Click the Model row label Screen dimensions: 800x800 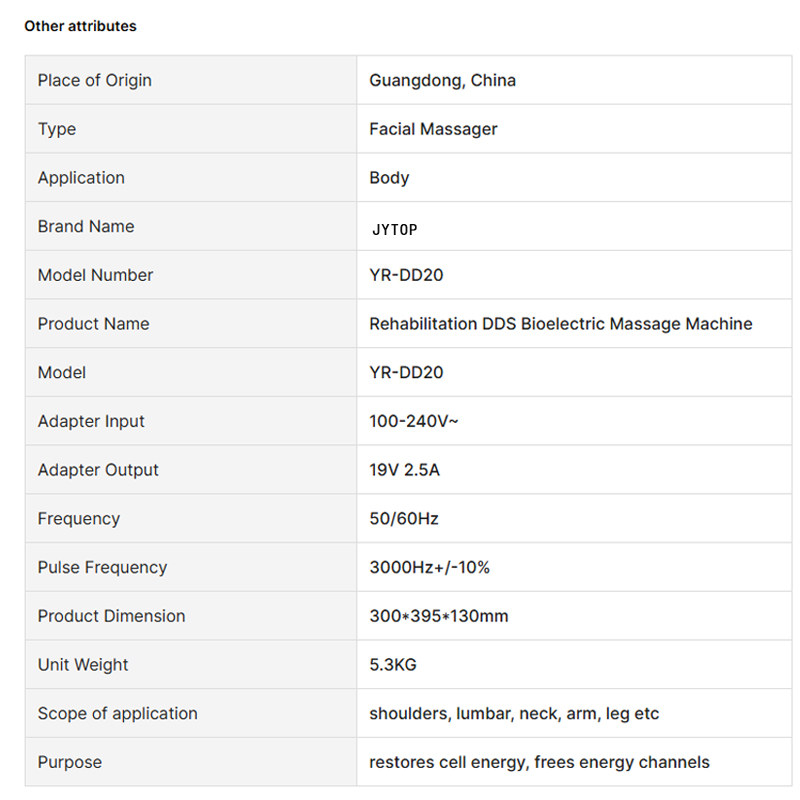[x=62, y=372]
